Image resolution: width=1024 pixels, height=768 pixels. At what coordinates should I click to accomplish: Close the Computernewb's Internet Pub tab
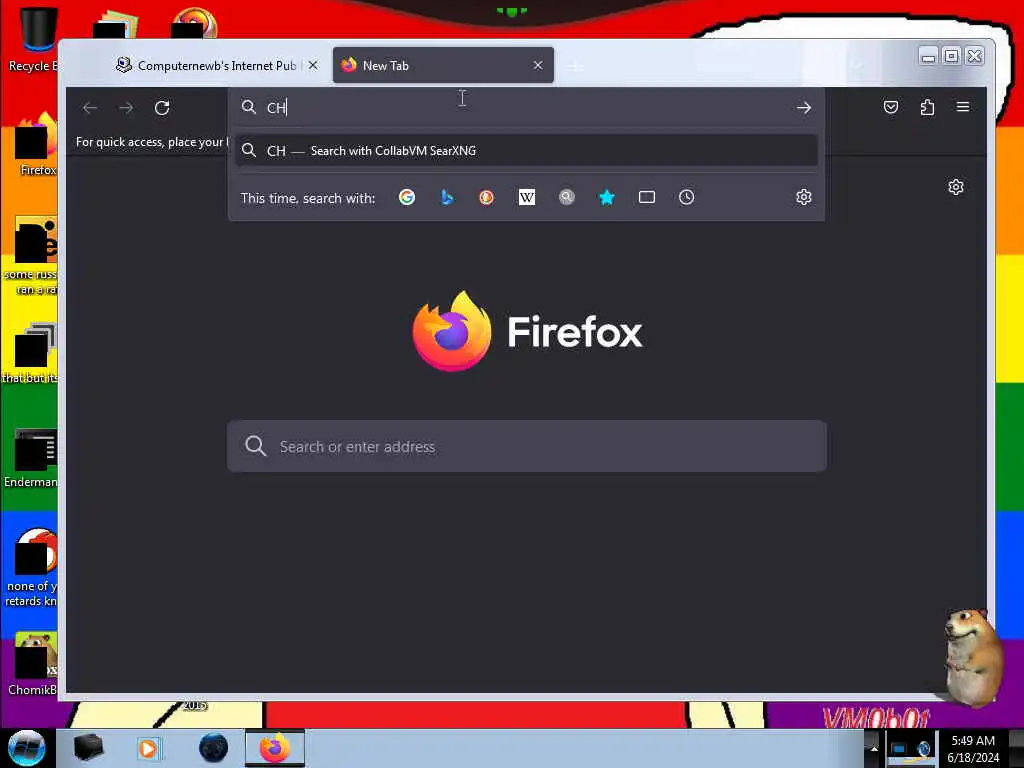[313, 65]
